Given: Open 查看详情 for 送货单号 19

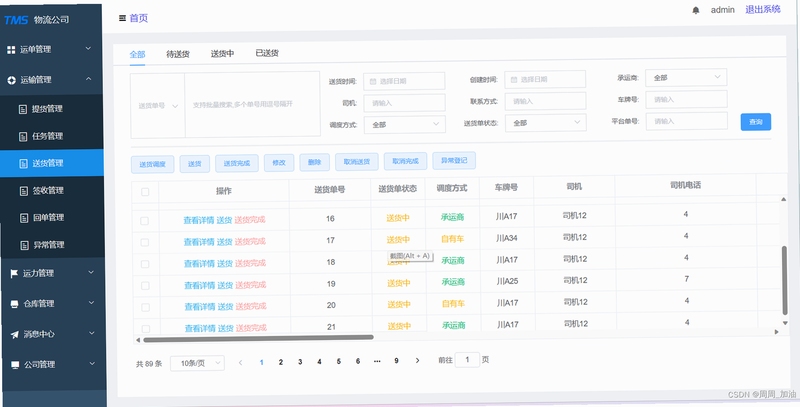Looking at the screenshot, I should [199, 285].
